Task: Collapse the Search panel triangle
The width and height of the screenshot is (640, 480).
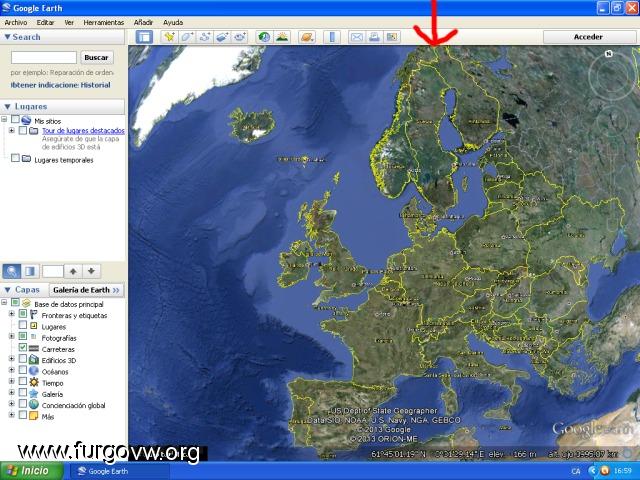Action: 7,37
